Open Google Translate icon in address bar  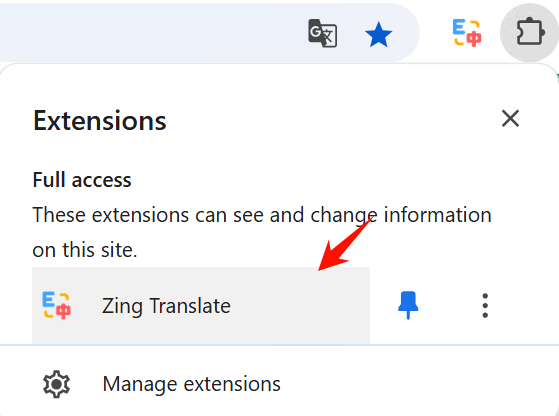coord(323,33)
